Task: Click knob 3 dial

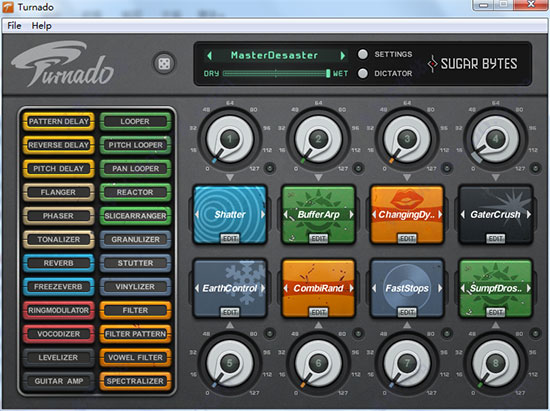Action: [407, 139]
